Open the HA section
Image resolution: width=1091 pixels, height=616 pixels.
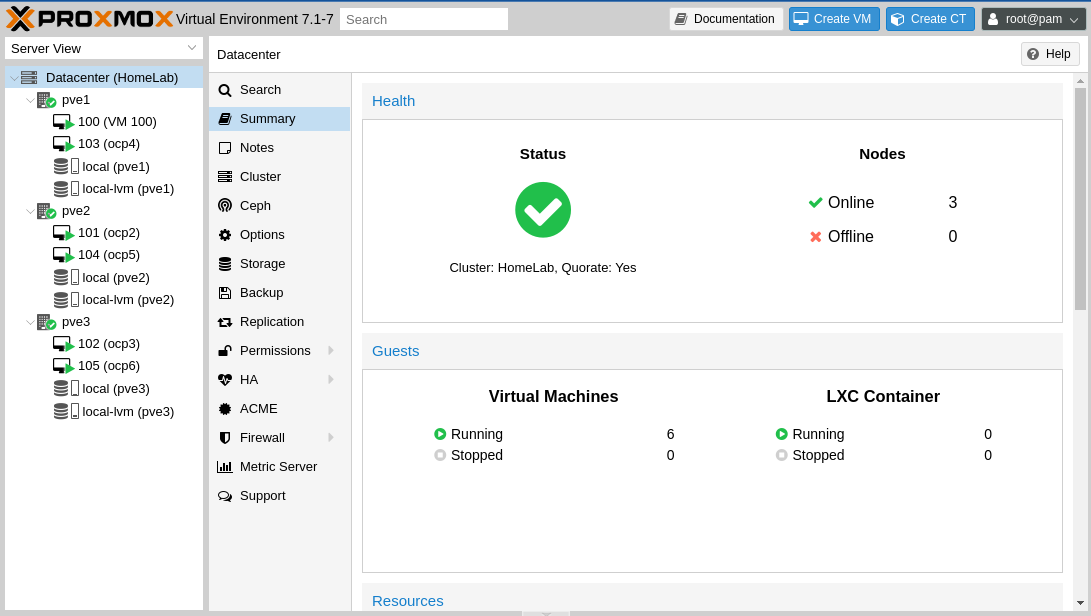[x=249, y=379]
